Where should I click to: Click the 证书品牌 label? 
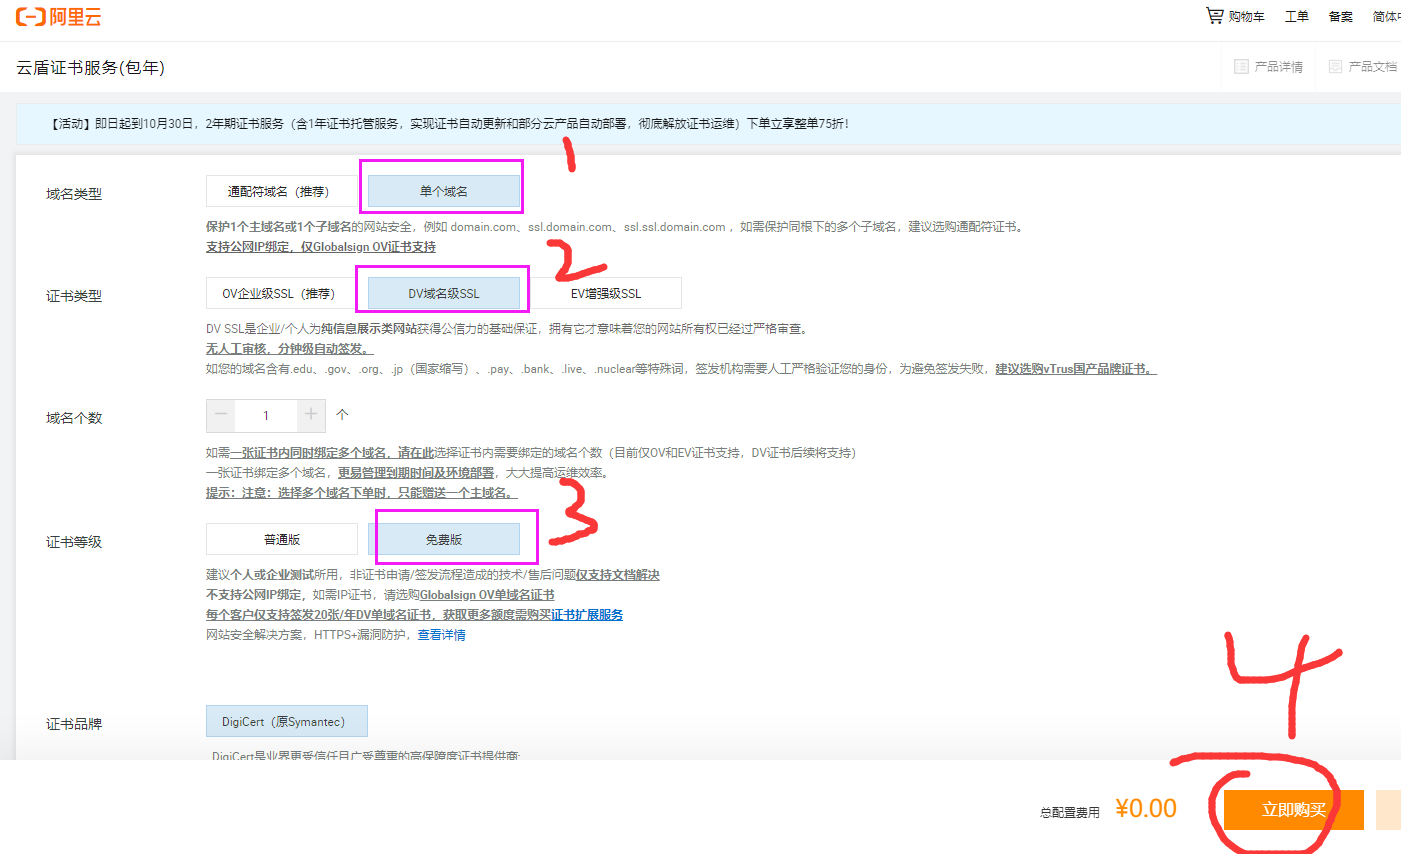(74, 724)
